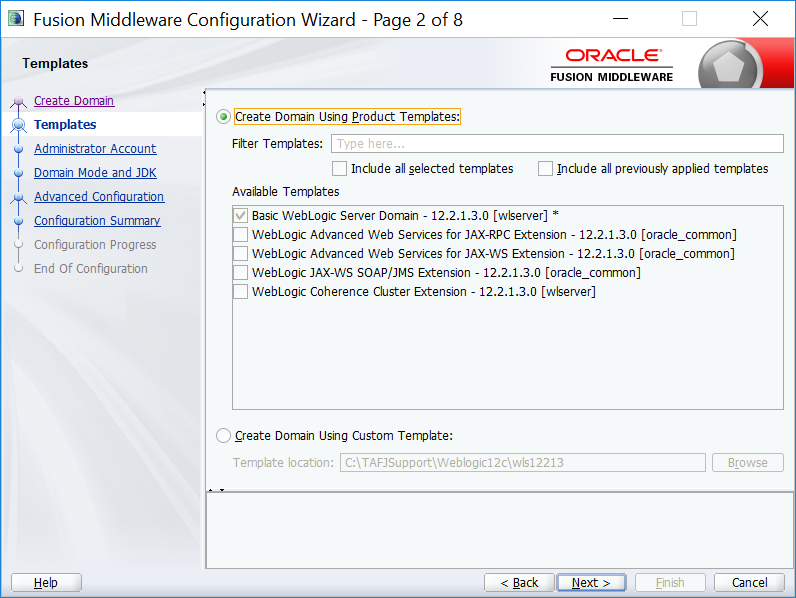Click the Back button
Viewport: 796px width, 598px height.
click(518, 583)
